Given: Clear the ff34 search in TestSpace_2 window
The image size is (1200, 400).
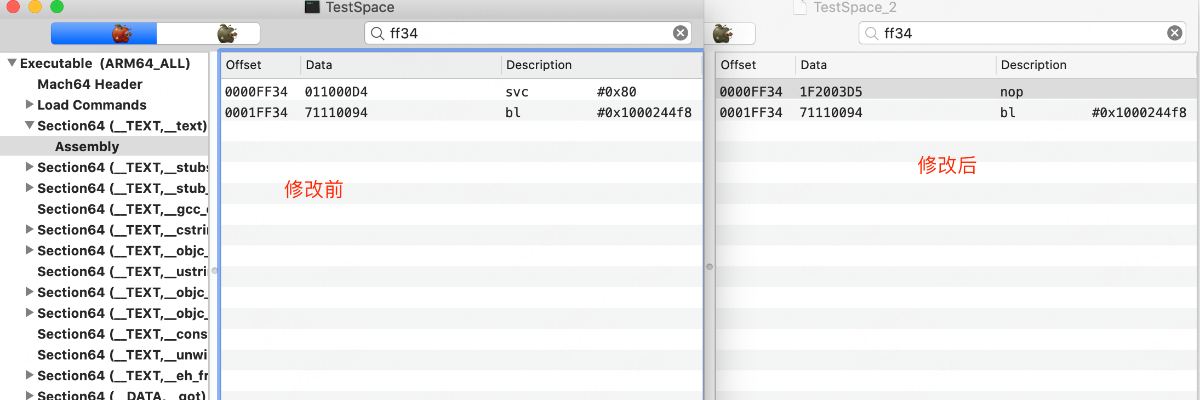Looking at the screenshot, I should click(x=1175, y=33).
